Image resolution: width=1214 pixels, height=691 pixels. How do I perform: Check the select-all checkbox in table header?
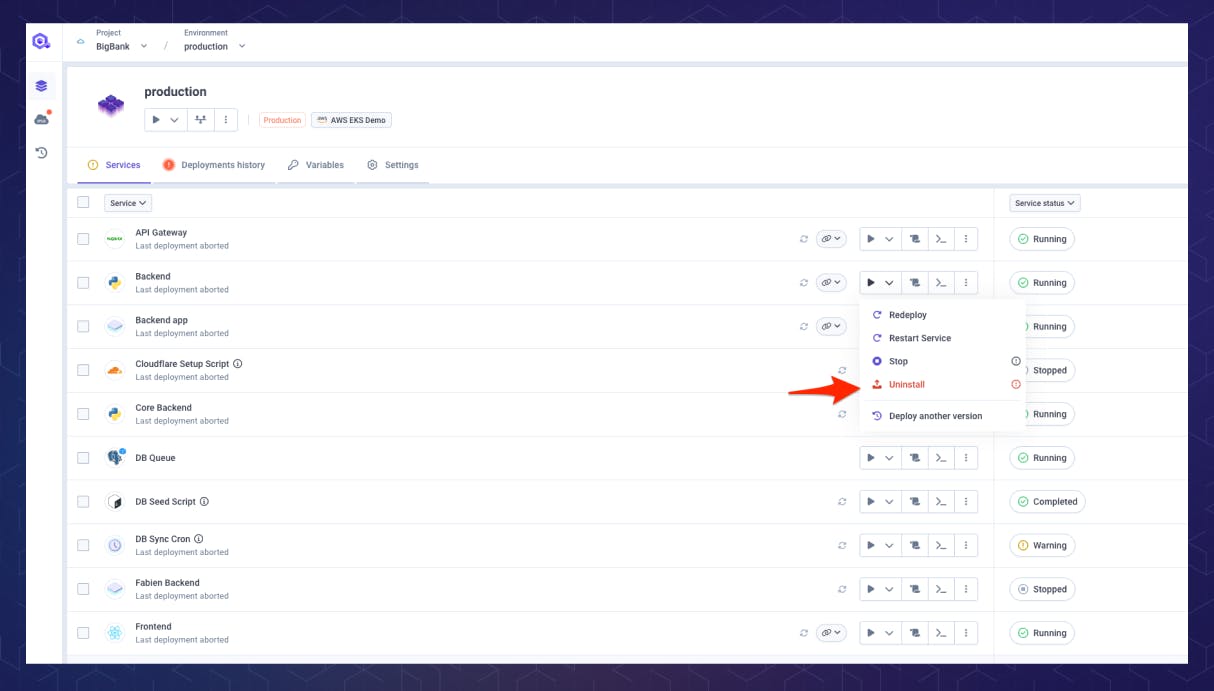83,202
